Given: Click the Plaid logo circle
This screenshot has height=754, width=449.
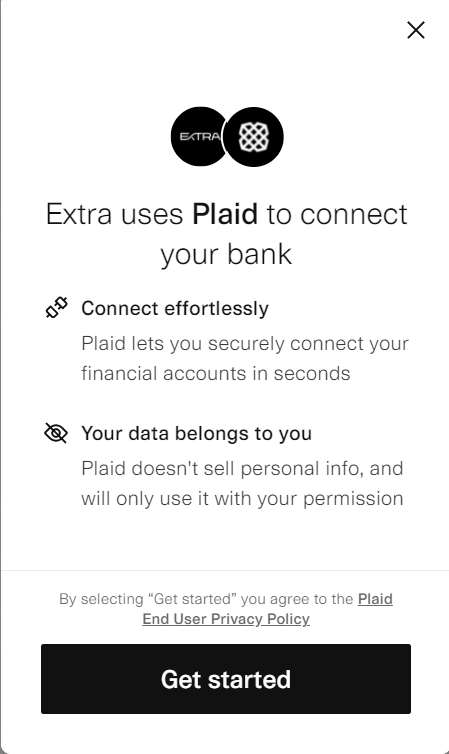Looking at the screenshot, I should [x=253, y=137].
